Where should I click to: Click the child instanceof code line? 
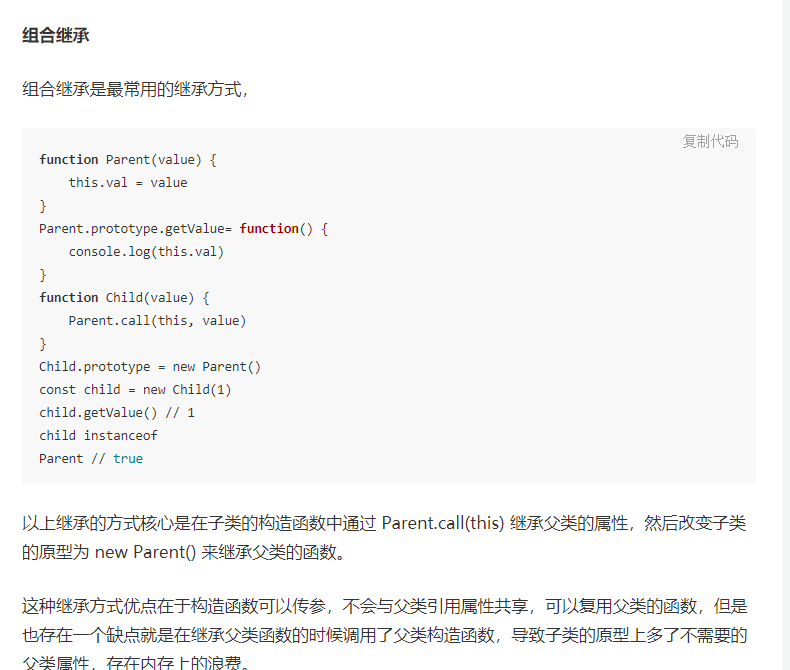(98, 436)
